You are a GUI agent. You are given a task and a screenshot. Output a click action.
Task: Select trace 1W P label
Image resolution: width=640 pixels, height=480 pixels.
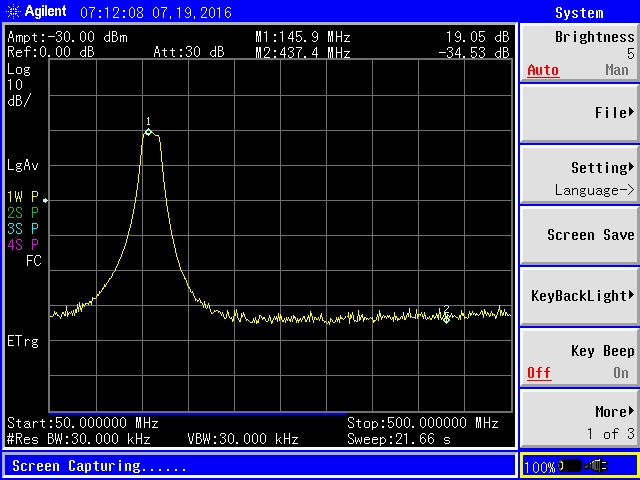(22, 196)
